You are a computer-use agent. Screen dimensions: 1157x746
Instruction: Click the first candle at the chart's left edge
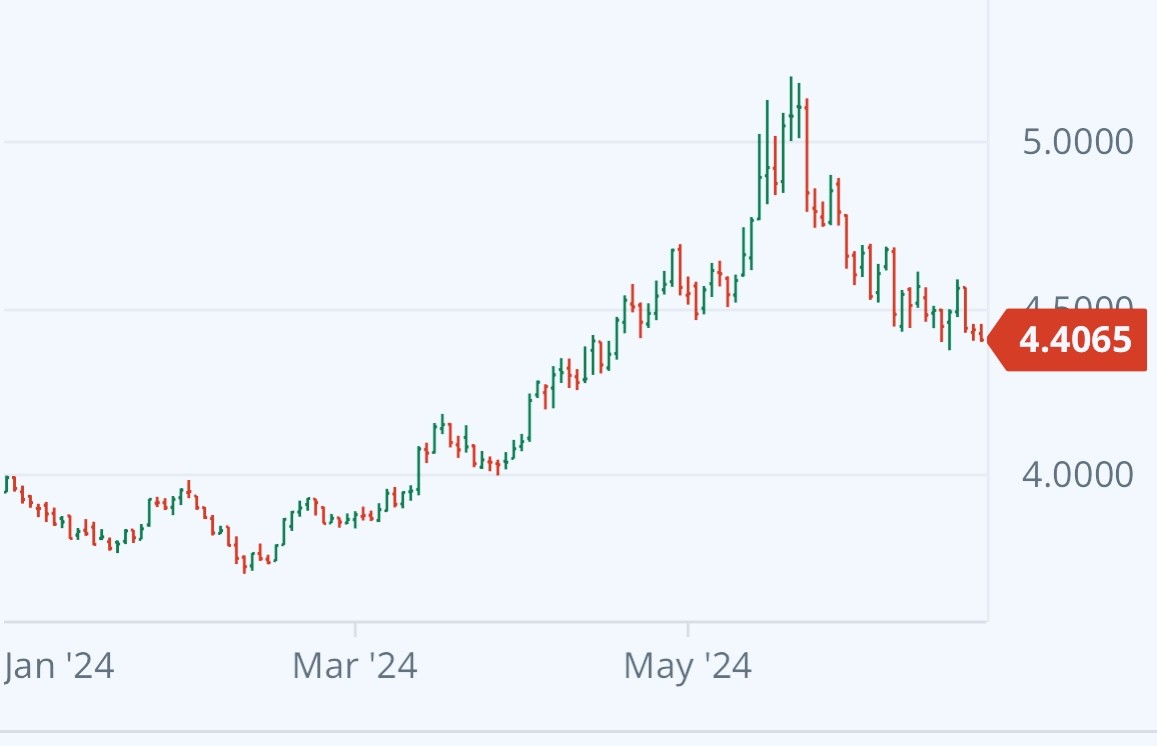coord(6,485)
